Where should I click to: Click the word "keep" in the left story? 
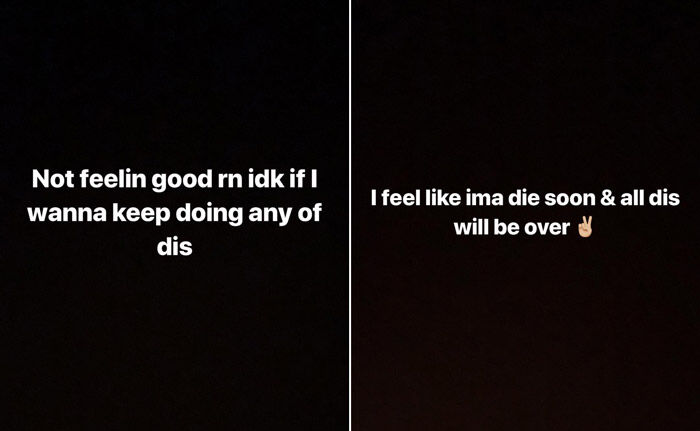click(x=141, y=214)
